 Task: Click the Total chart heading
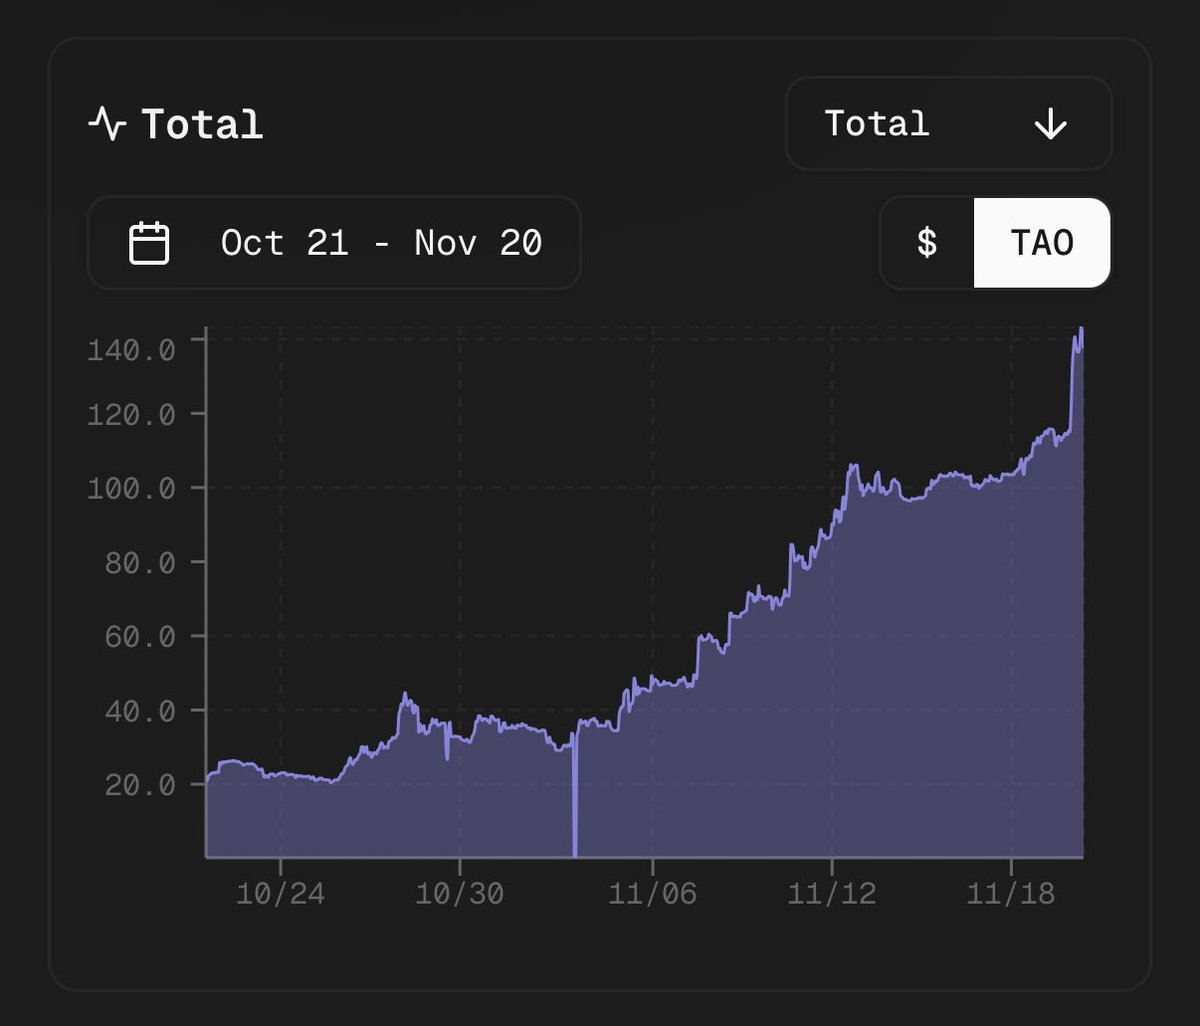202,125
